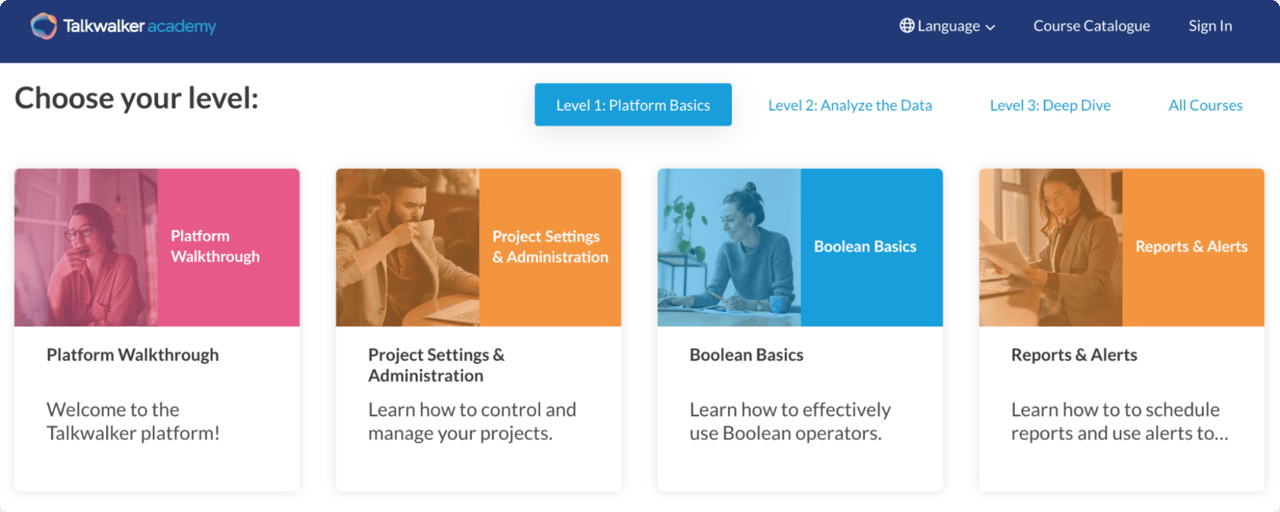Open the Boolean Basics photo thumbnail
This screenshot has height=512, width=1280.
pyautogui.click(x=729, y=247)
